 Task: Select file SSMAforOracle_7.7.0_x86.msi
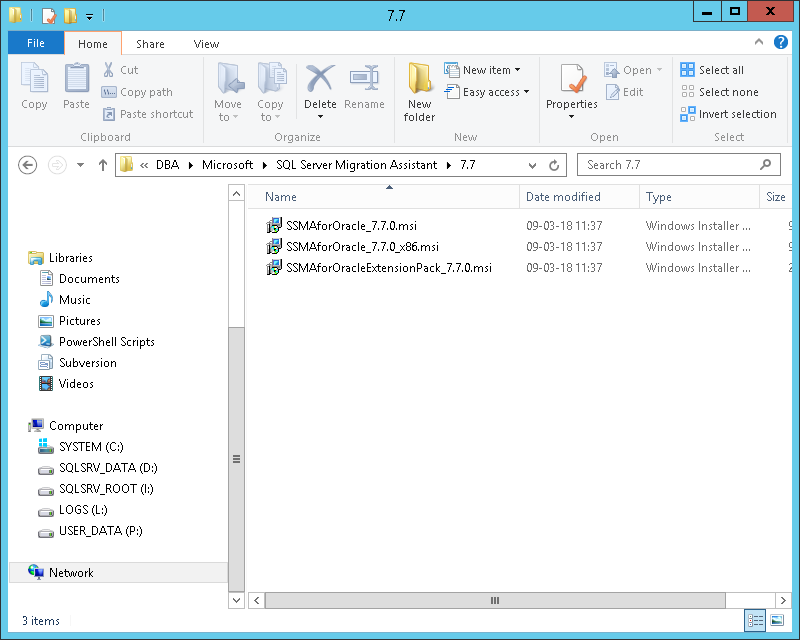pyautogui.click(x=362, y=247)
